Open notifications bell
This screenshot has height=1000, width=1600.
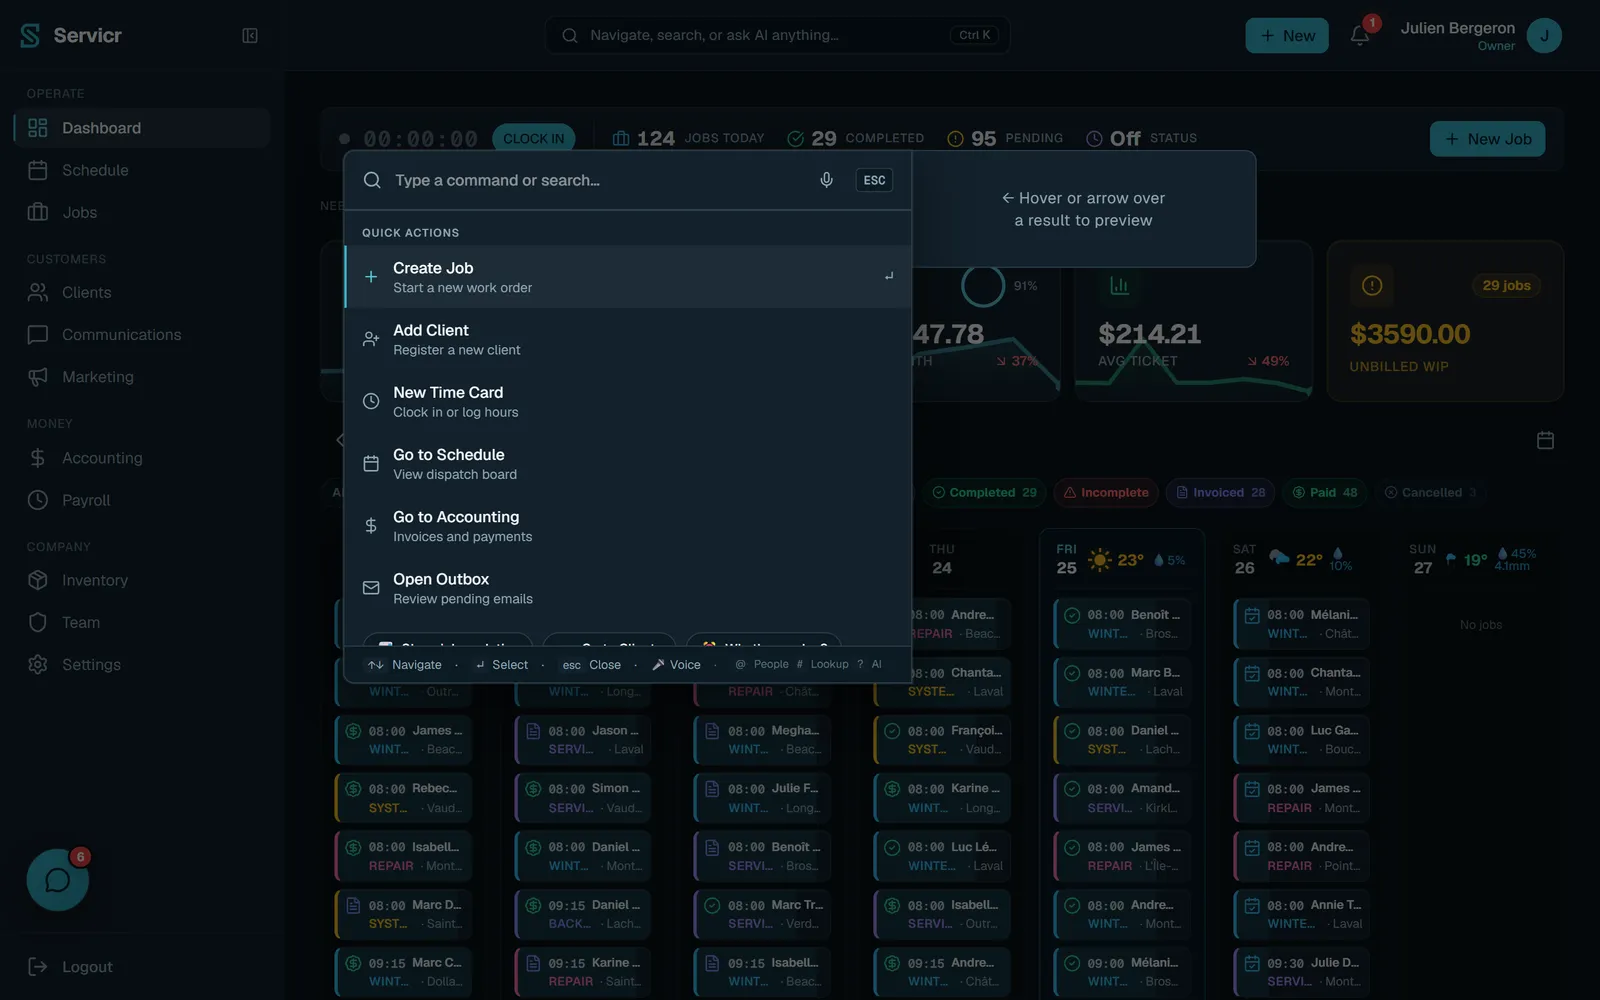pos(1360,36)
